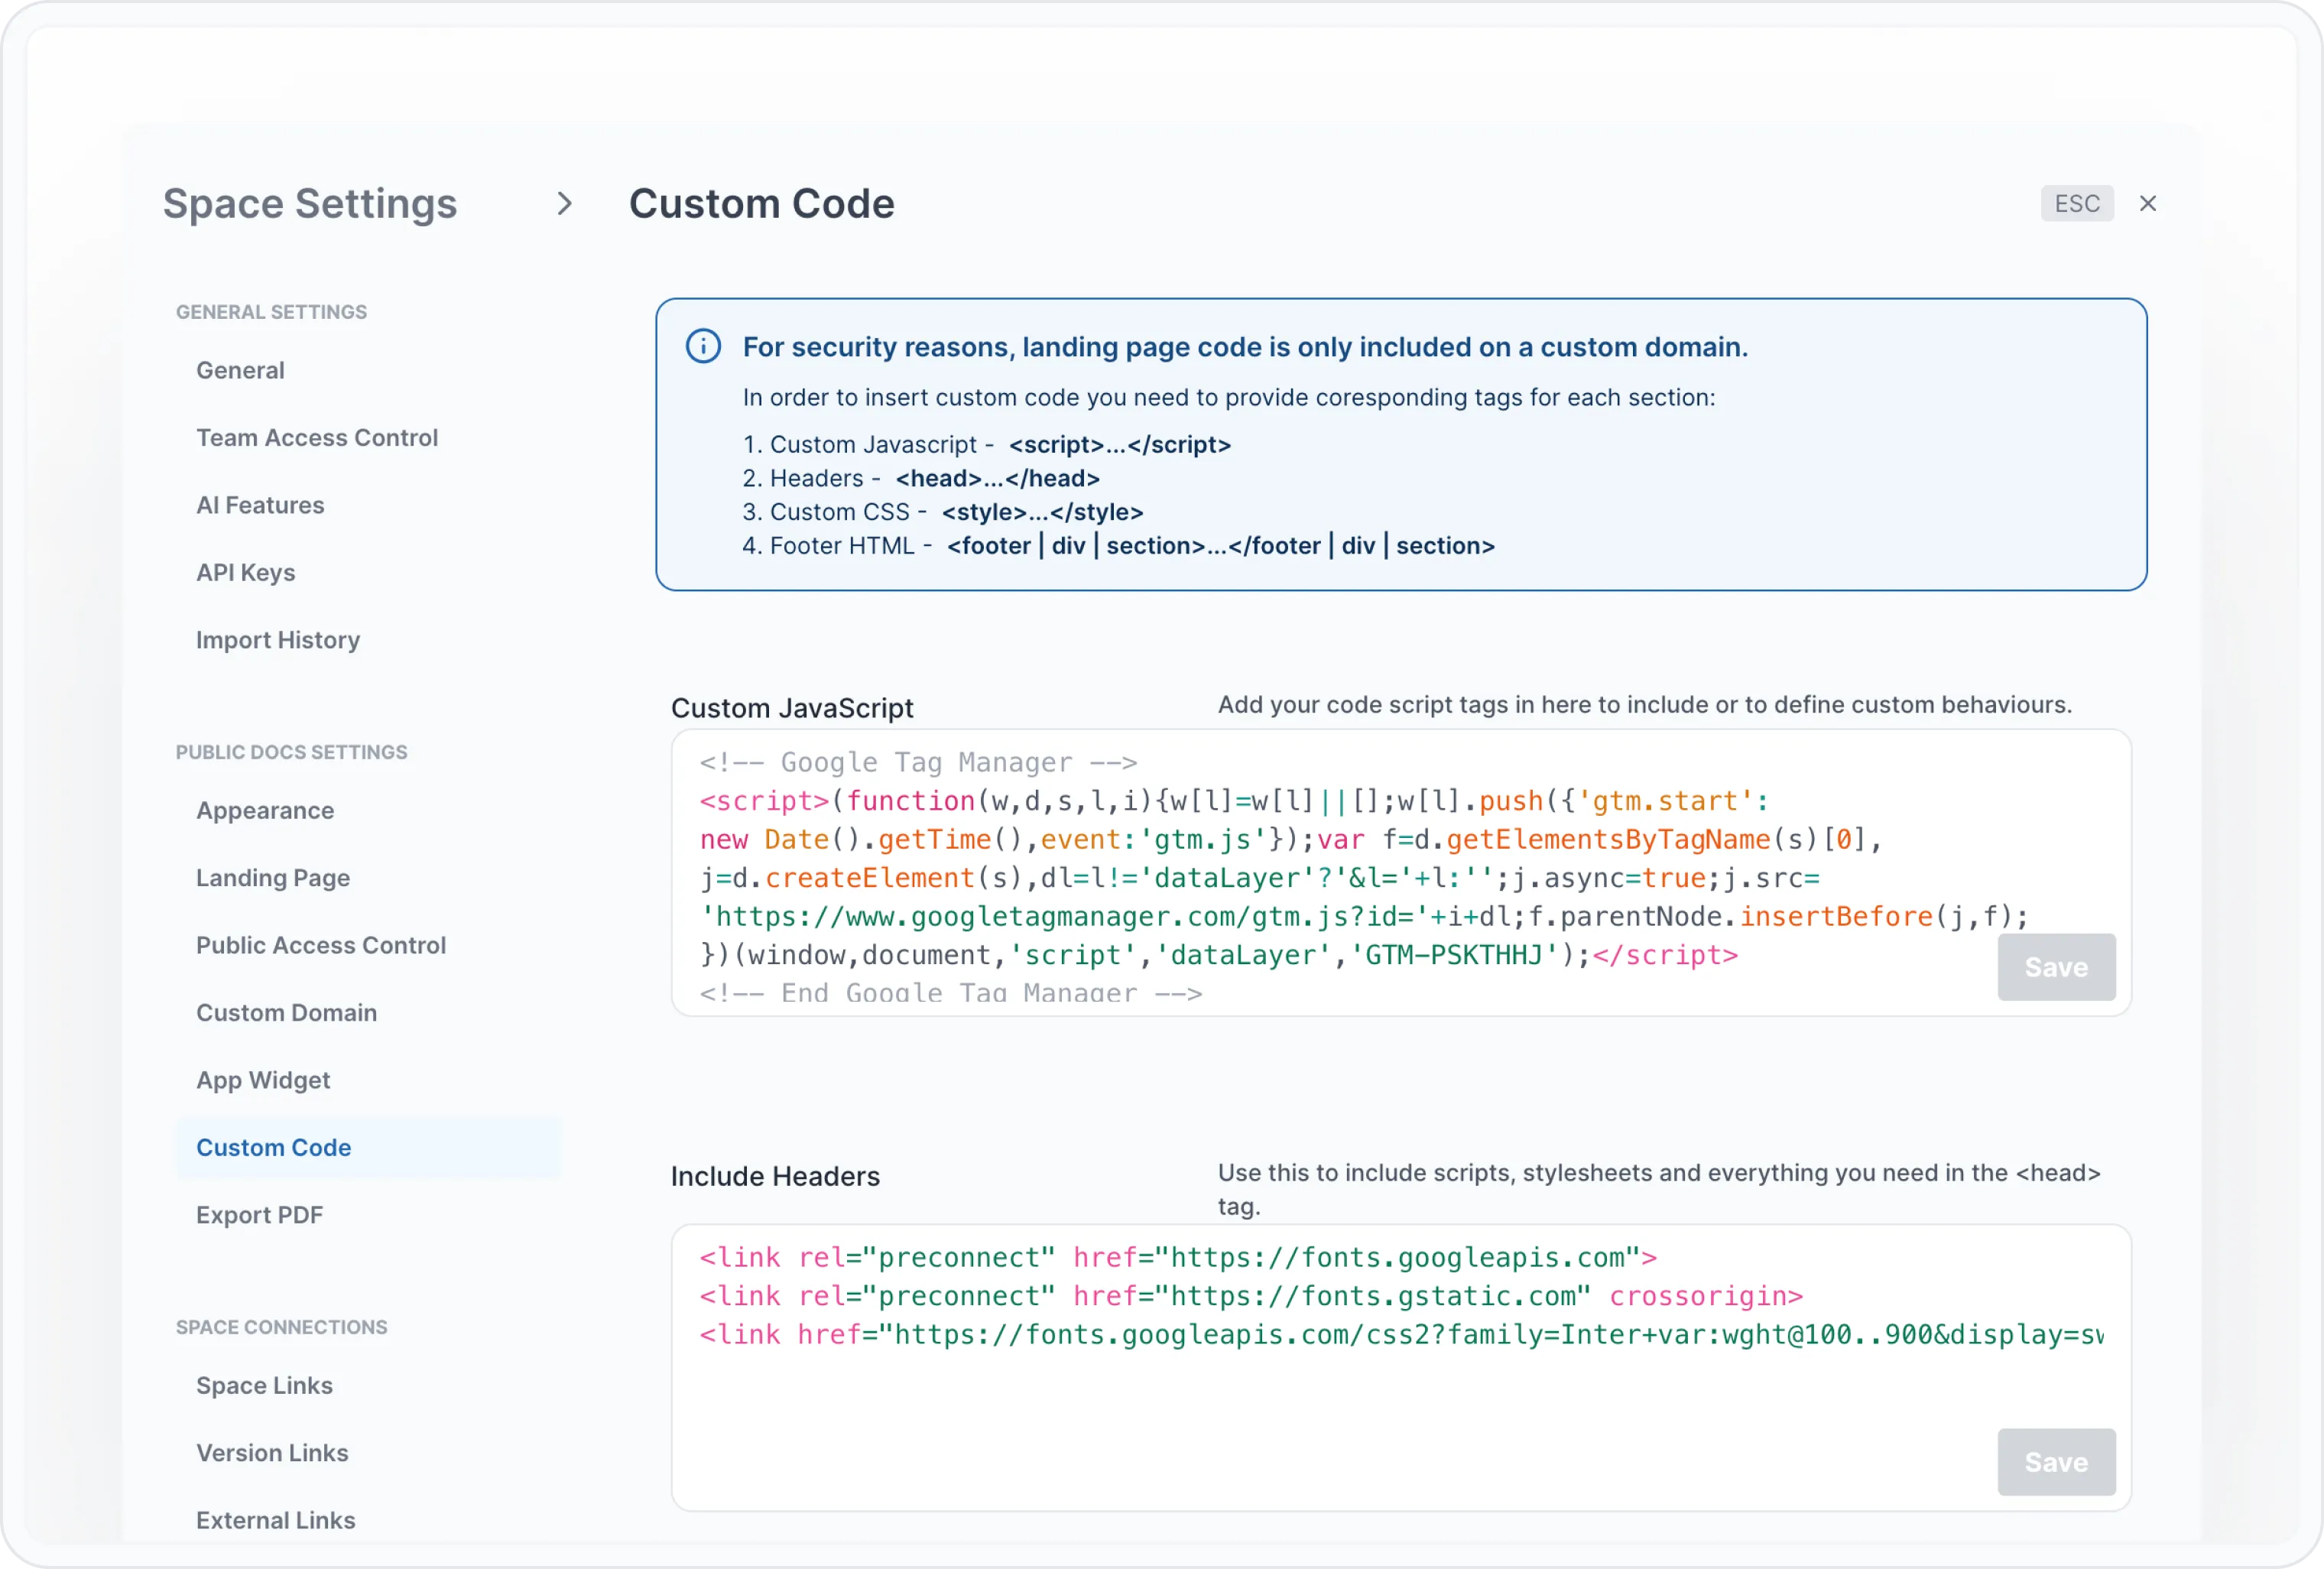This screenshot has width=2324, height=1569.
Task: Go to Landing Page settings
Action: [273, 878]
